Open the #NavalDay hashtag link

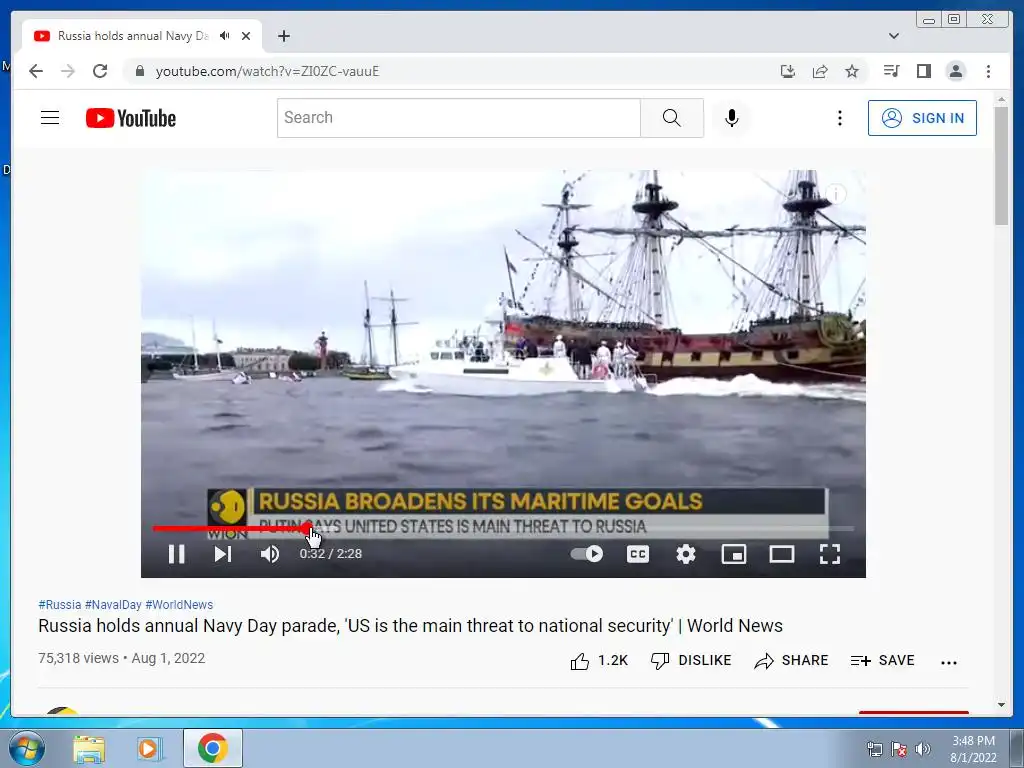point(113,605)
